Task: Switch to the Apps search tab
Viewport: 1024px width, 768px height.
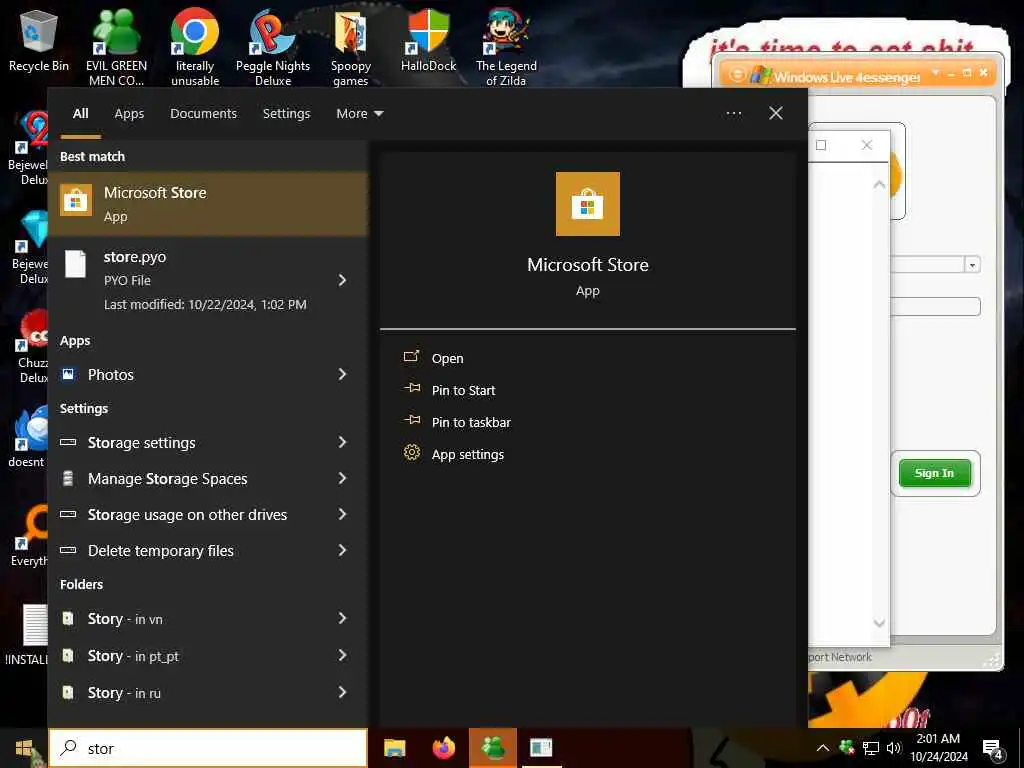Action: [x=129, y=114]
